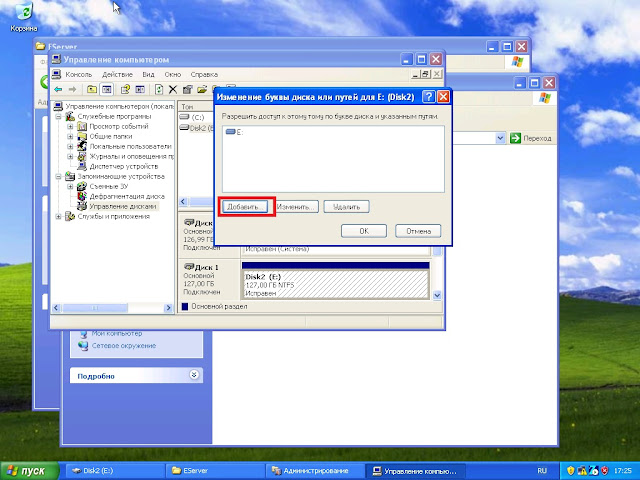Click the Мой компьютер link in Explorer sidebar
This screenshot has height=480, width=640.
(x=117, y=333)
